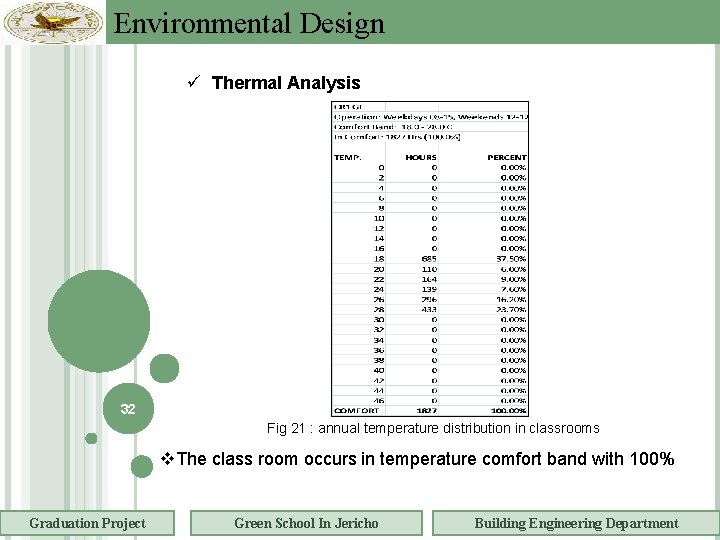The image size is (720, 540).
Task: Click the temperature 34 row label
Action: [x=379, y=340]
